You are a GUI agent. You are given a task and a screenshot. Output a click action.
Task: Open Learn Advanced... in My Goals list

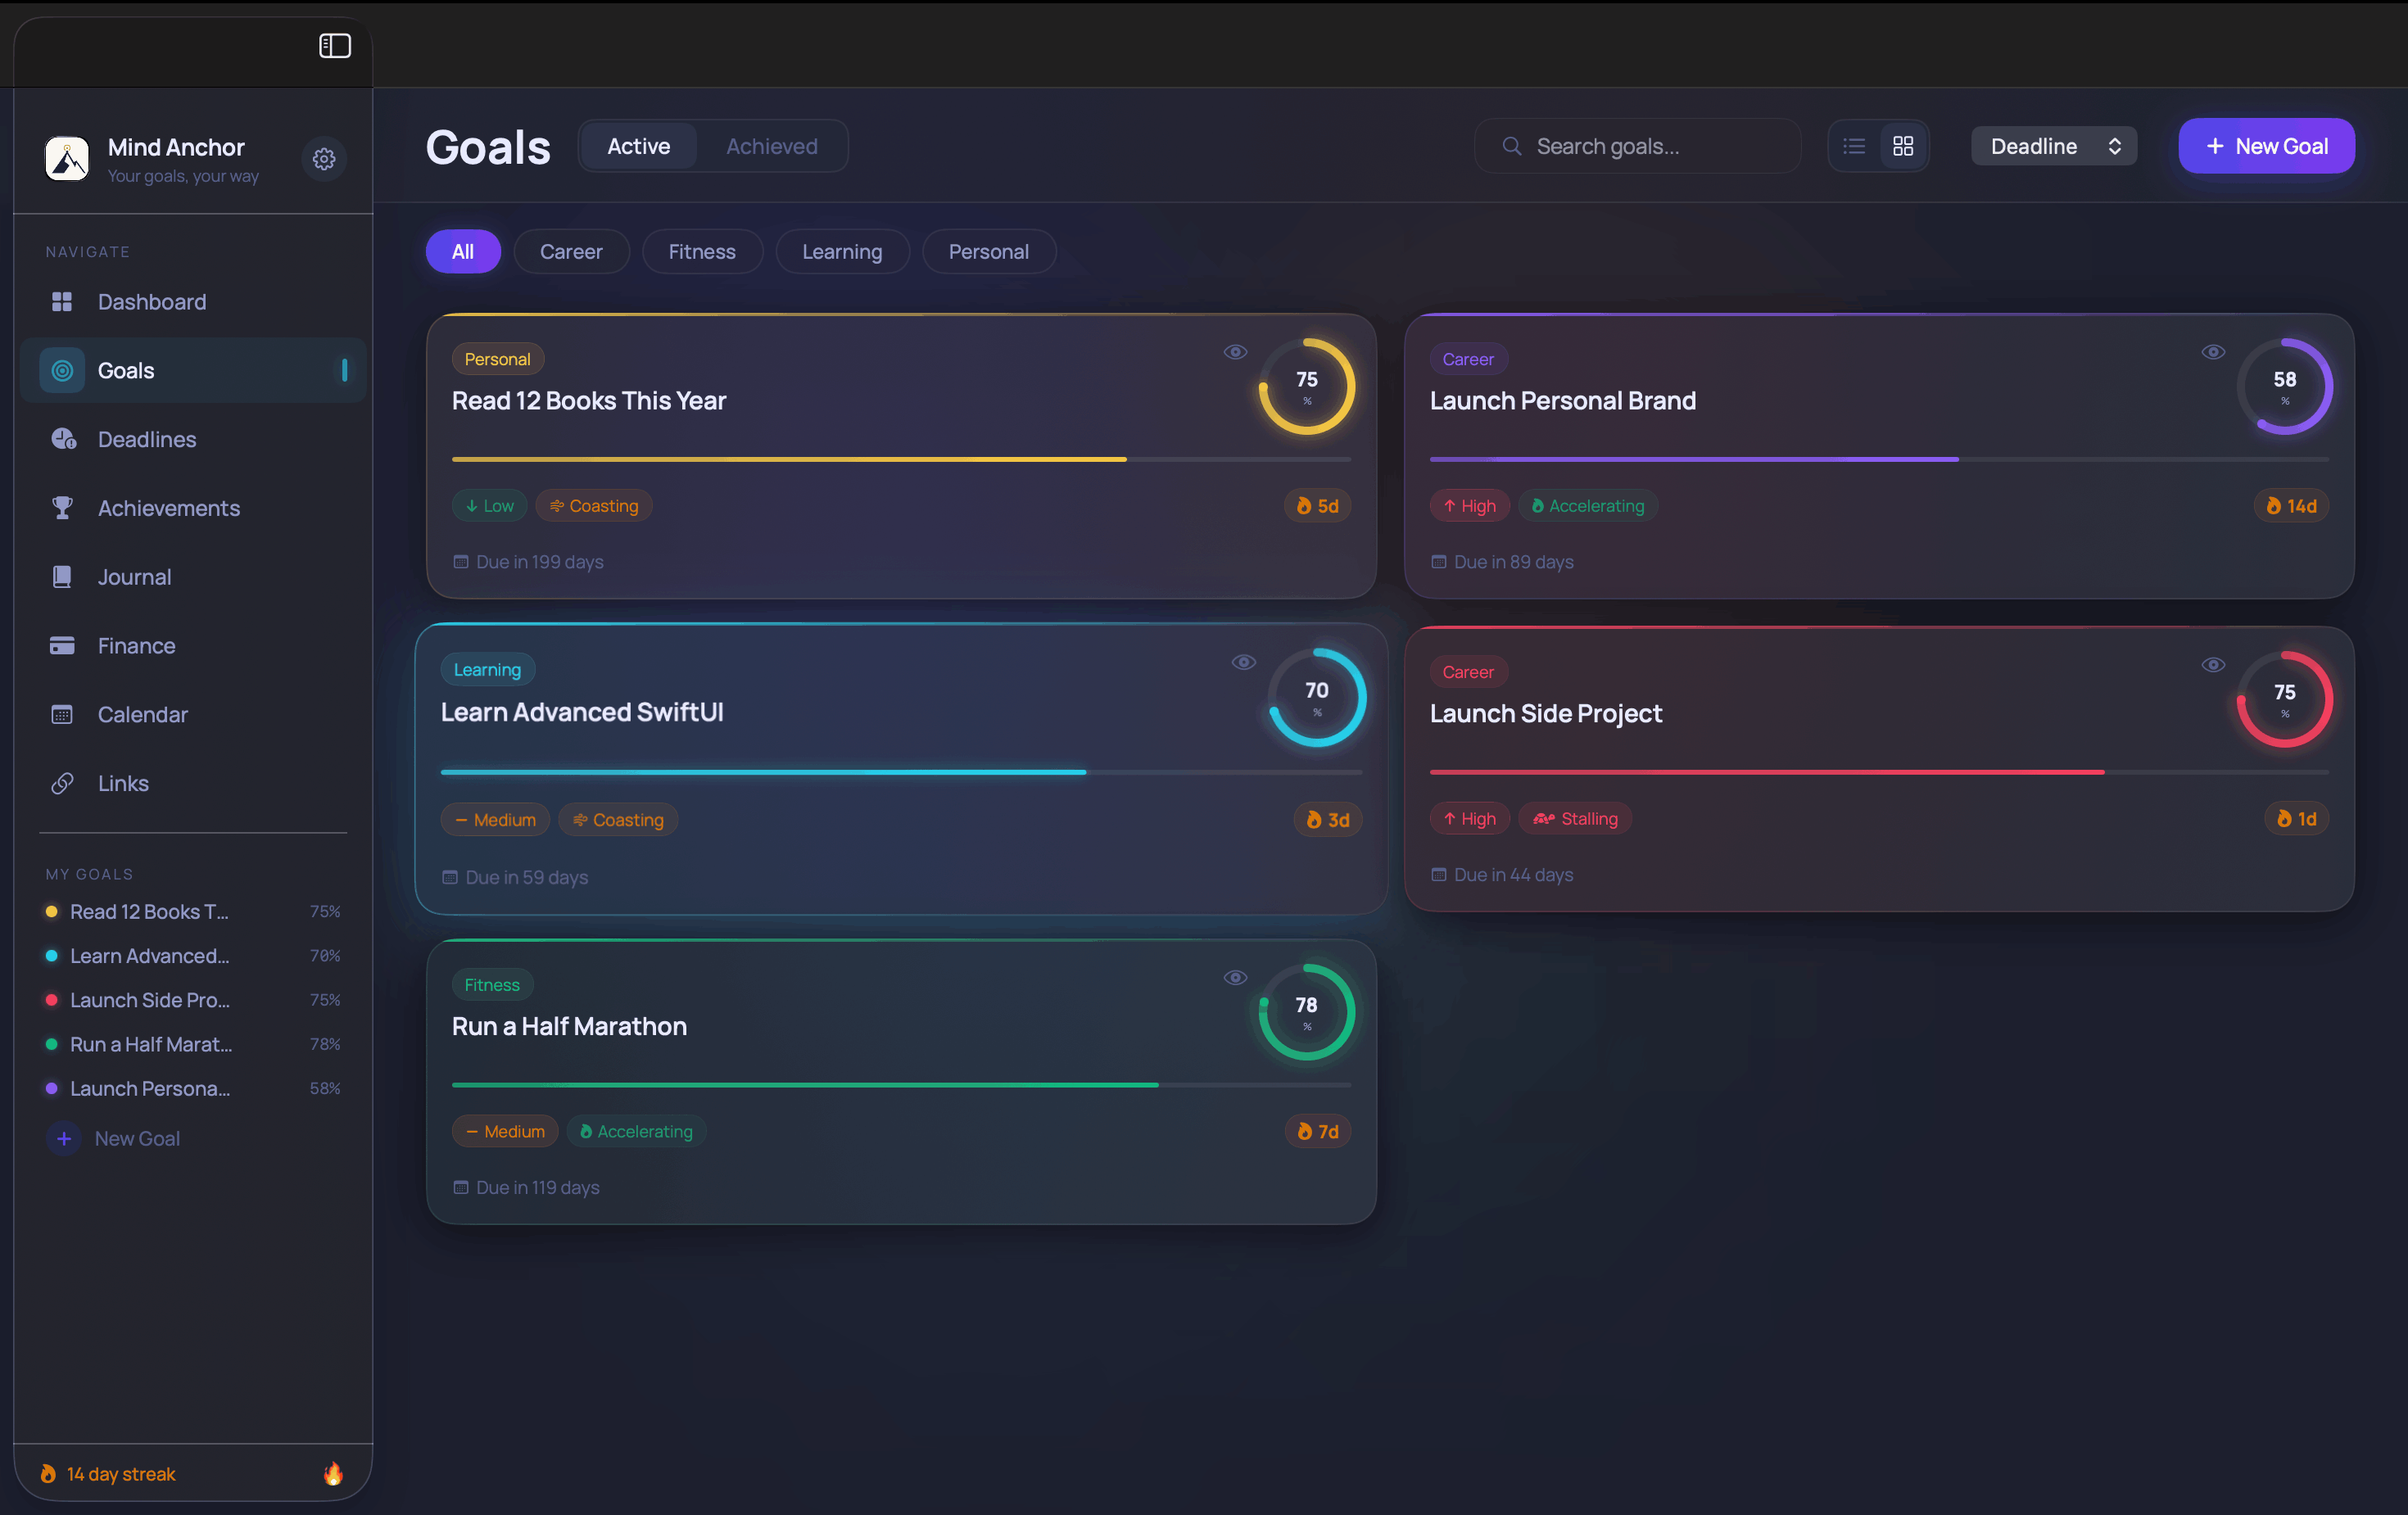(193, 956)
